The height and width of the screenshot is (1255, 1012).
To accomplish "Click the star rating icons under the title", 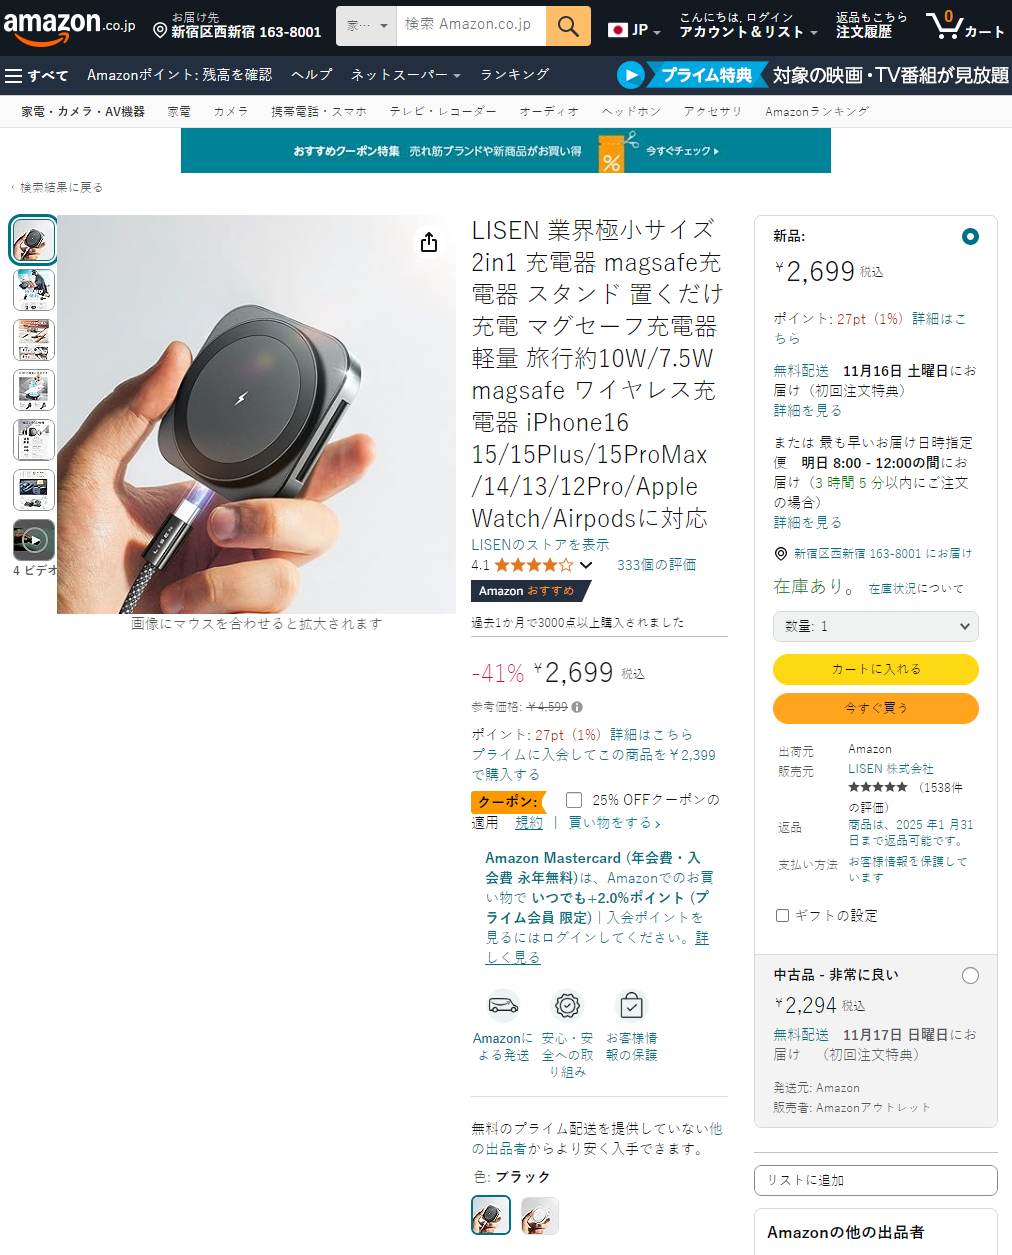I will tap(534, 565).
